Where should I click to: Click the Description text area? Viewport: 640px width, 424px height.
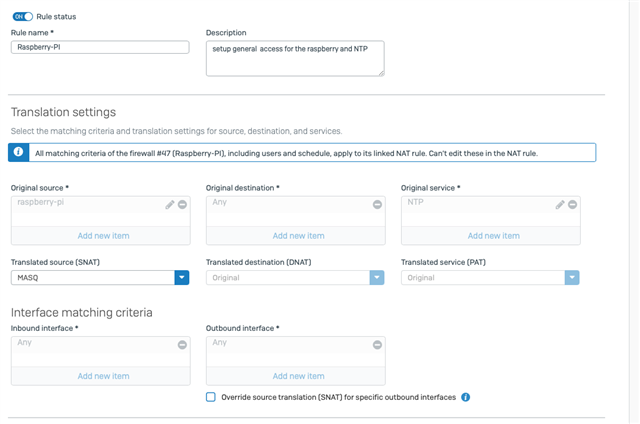295,58
